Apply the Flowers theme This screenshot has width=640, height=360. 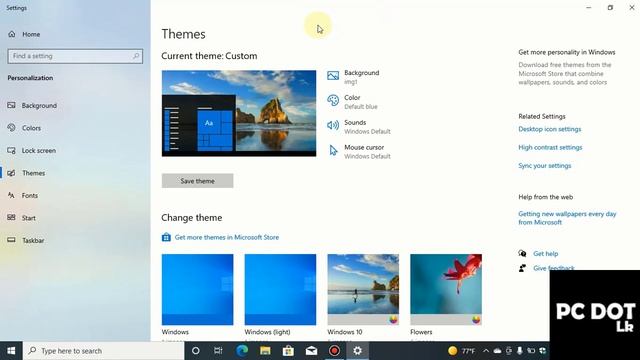(446, 289)
